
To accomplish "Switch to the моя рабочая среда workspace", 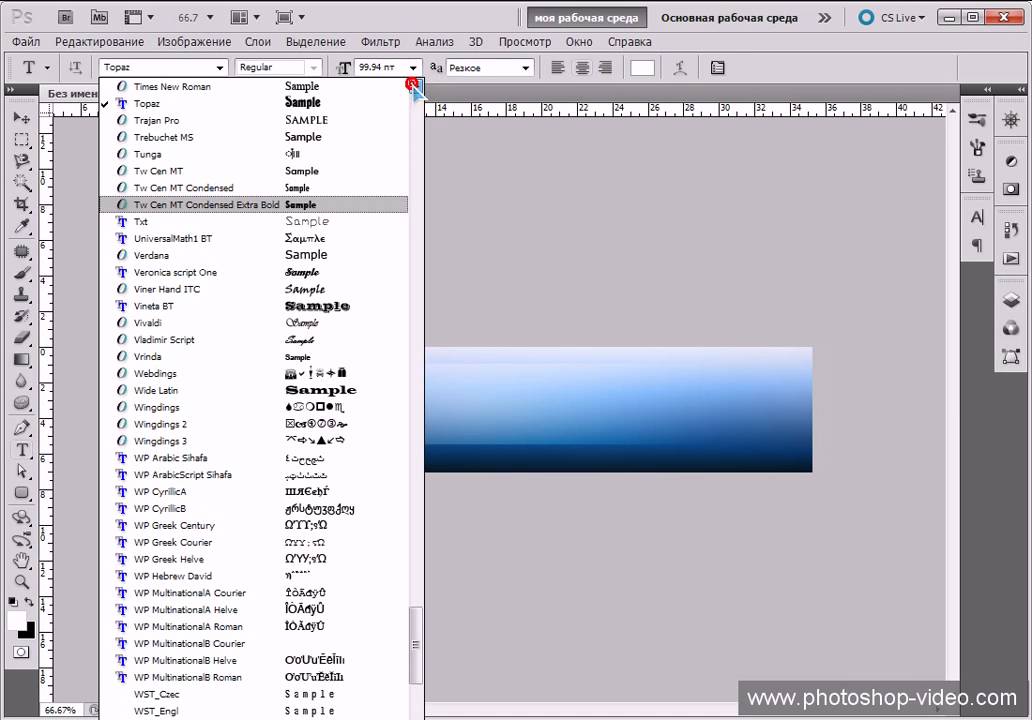I will (x=586, y=18).
